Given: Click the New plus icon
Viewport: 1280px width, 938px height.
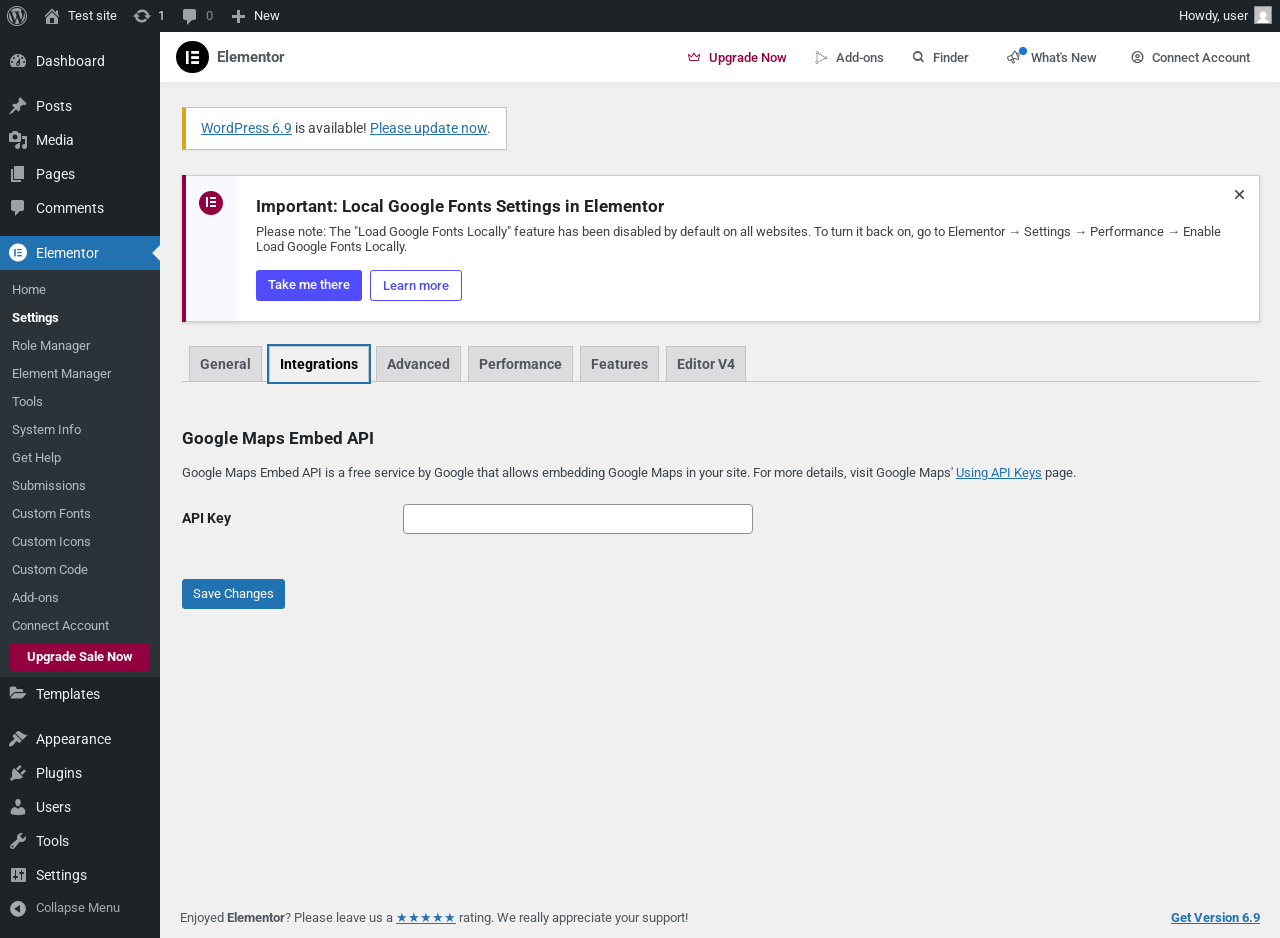Looking at the screenshot, I should pos(238,16).
